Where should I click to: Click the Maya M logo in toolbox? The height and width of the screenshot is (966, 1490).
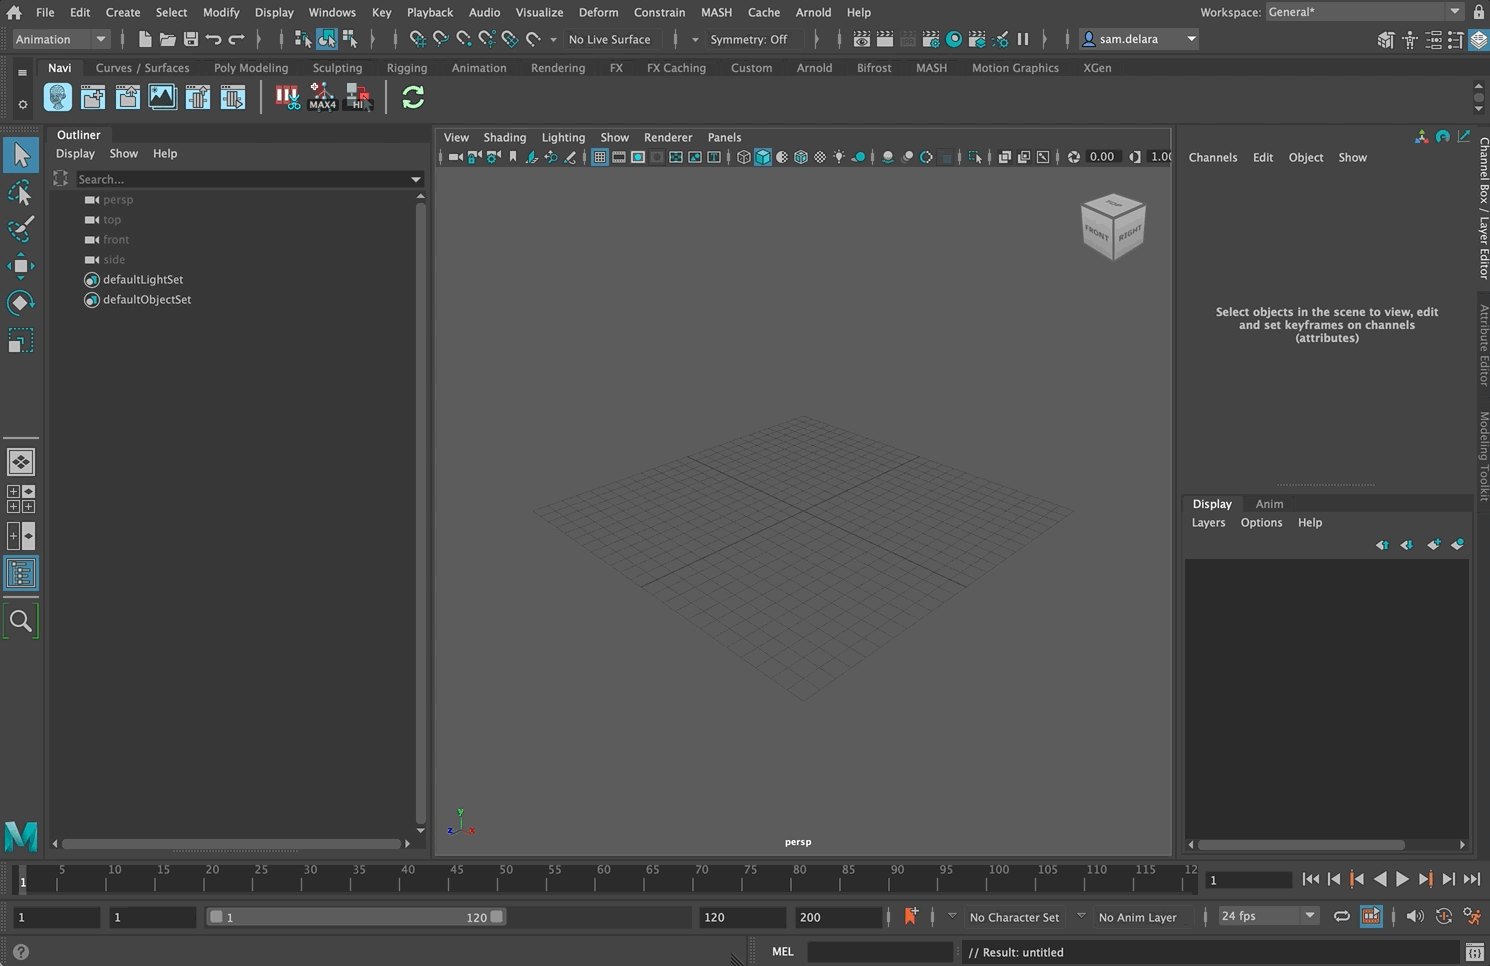click(21, 835)
